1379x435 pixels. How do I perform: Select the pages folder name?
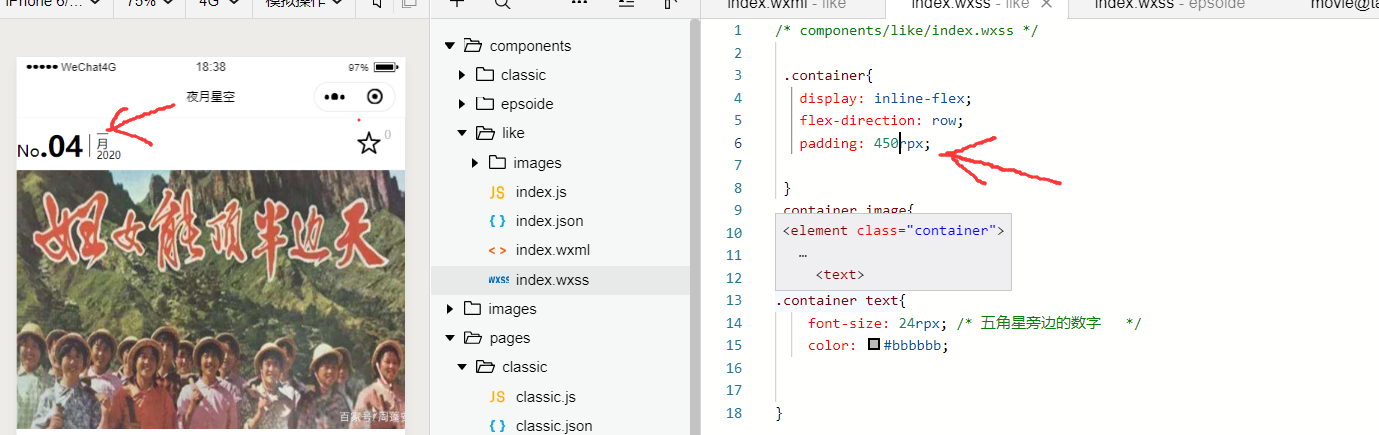[509, 338]
